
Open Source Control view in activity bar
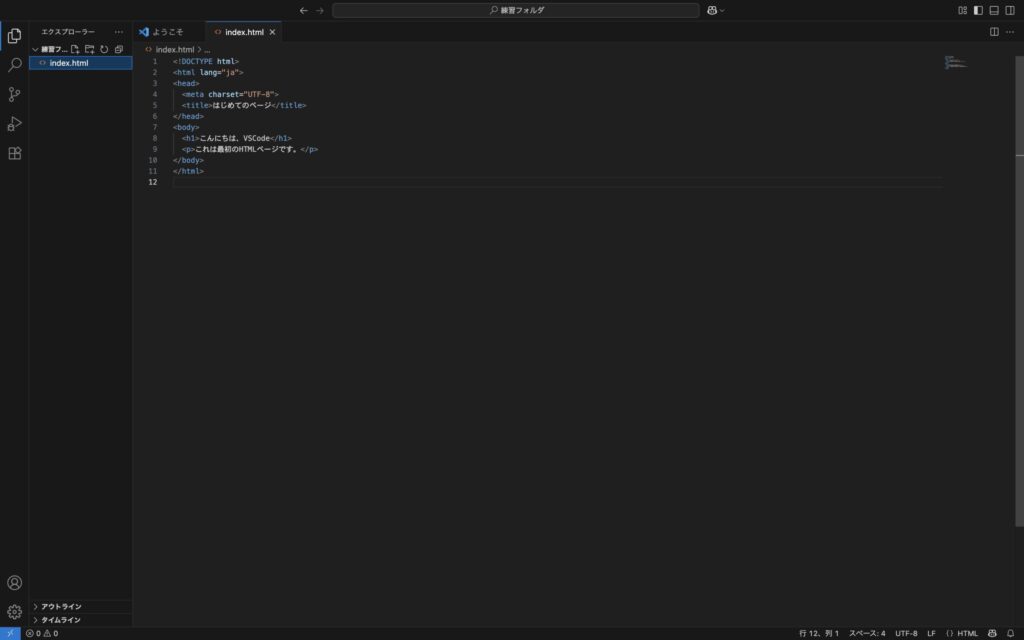pos(14,94)
